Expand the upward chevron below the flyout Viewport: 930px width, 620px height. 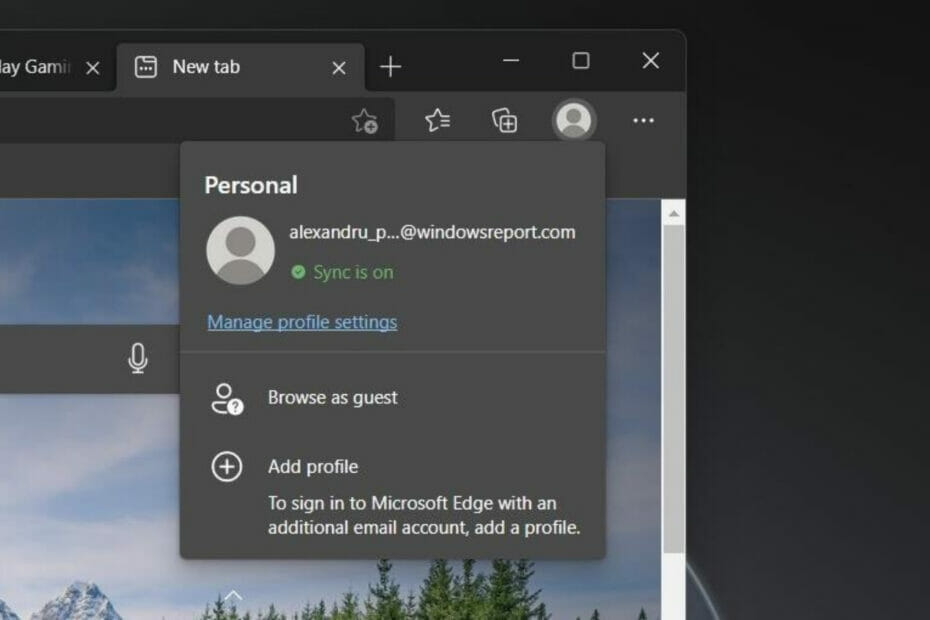[233, 595]
